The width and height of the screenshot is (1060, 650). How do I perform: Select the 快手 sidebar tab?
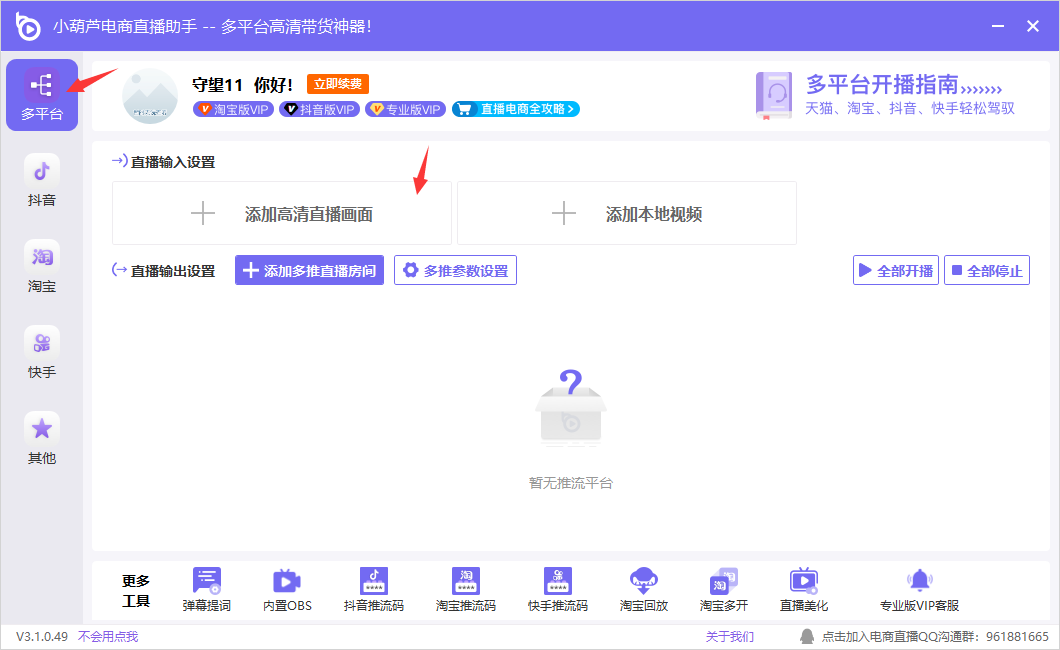point(42,353)
